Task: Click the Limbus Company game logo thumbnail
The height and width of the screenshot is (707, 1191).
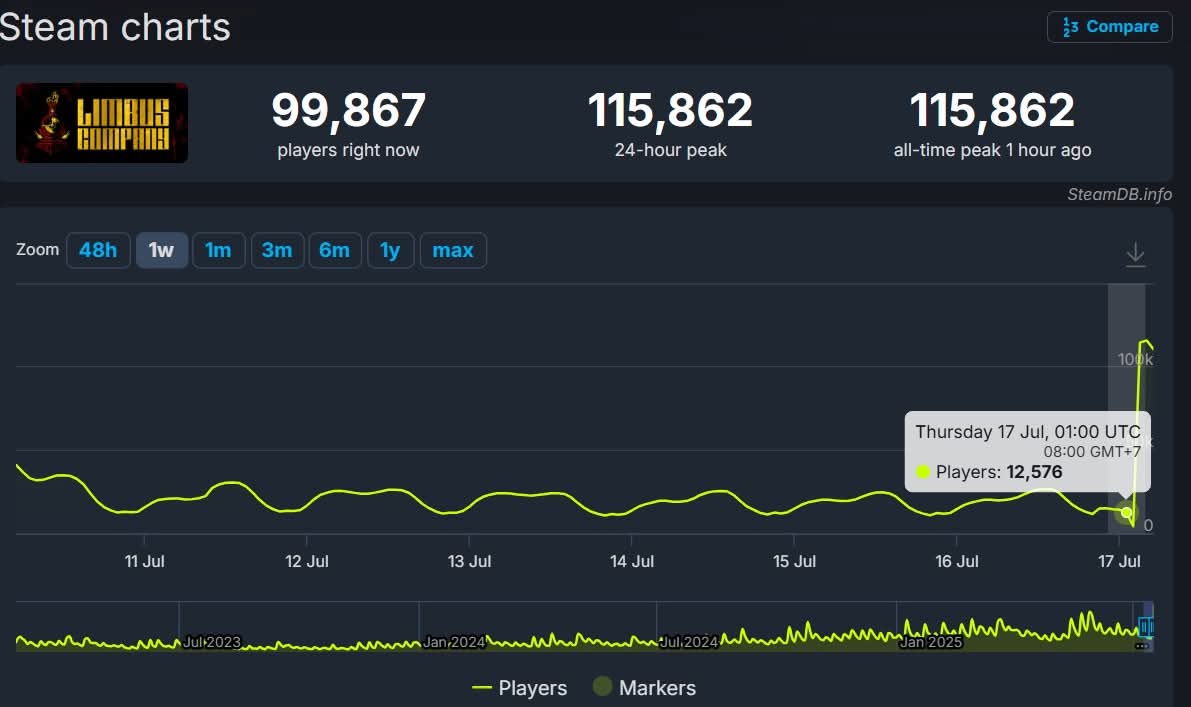Action: coord(102,123)
